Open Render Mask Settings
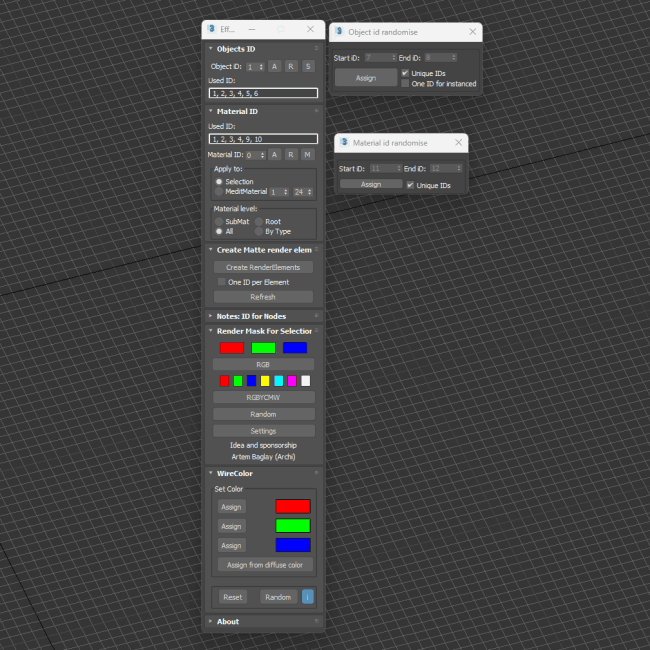The width and height of the screenshot is (650, 650). [x=264, y=431]
